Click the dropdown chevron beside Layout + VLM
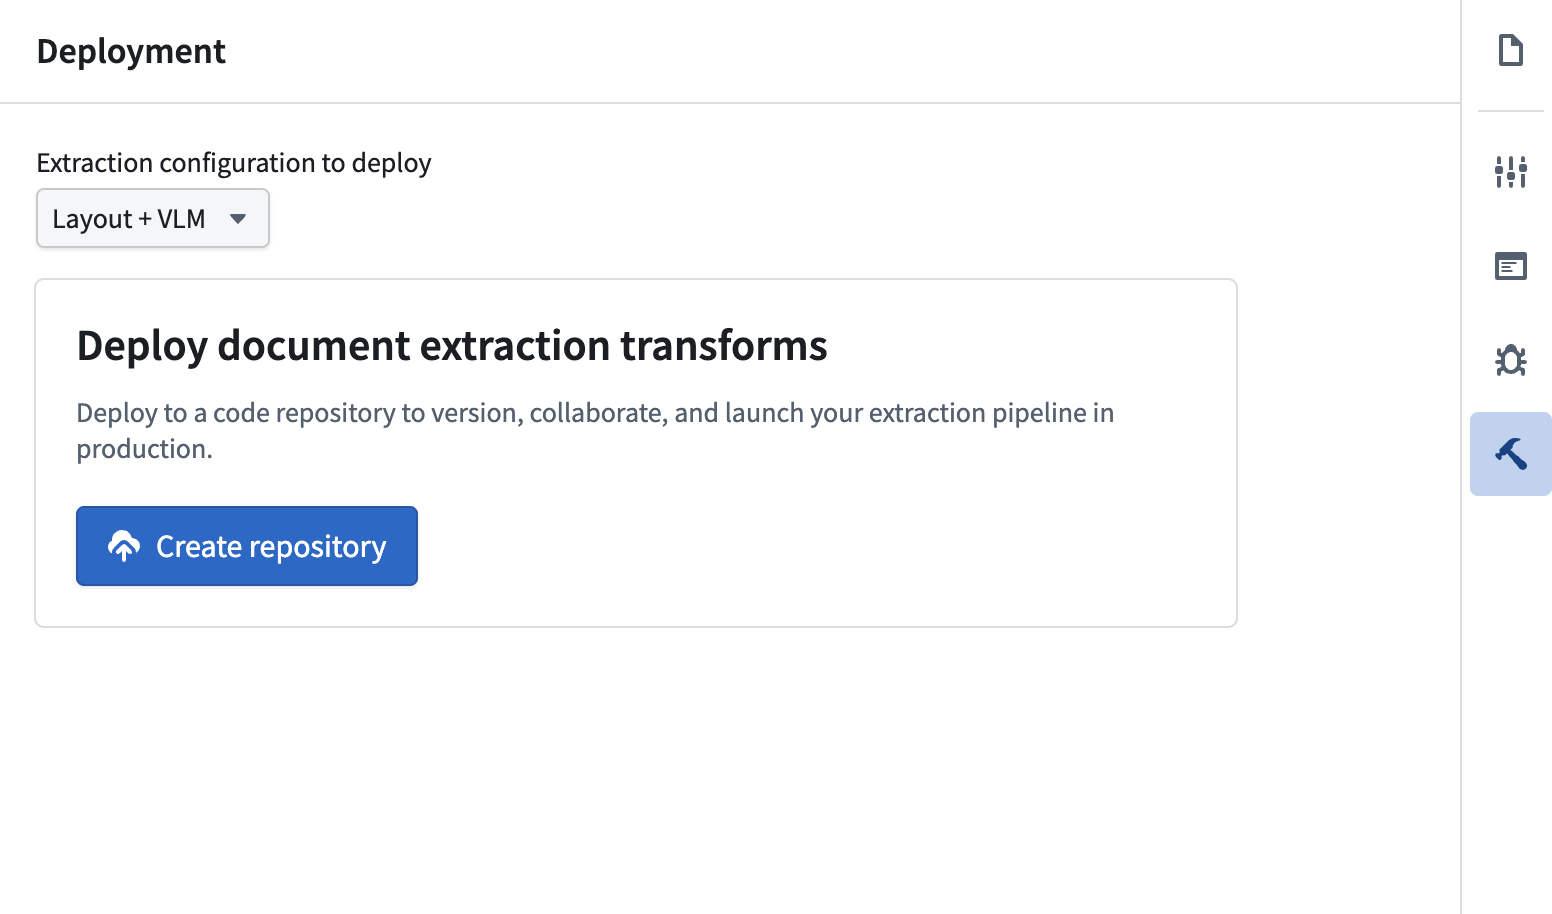Viewport: 1552px width, 914px height. click(x=238, y=218)
